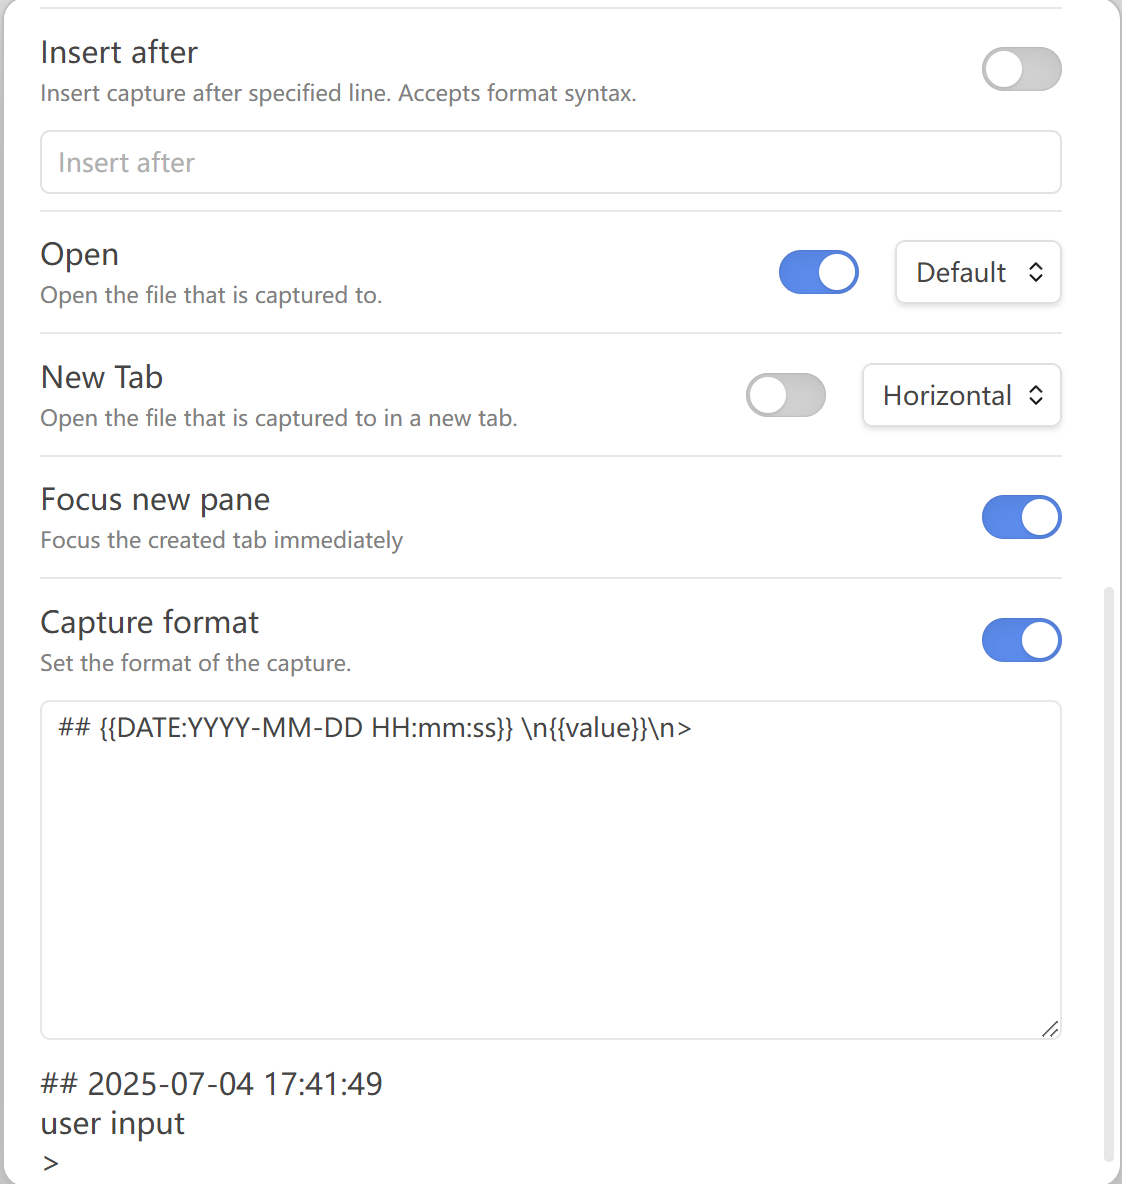Click the text area resize handle

click(1049, 1028)
